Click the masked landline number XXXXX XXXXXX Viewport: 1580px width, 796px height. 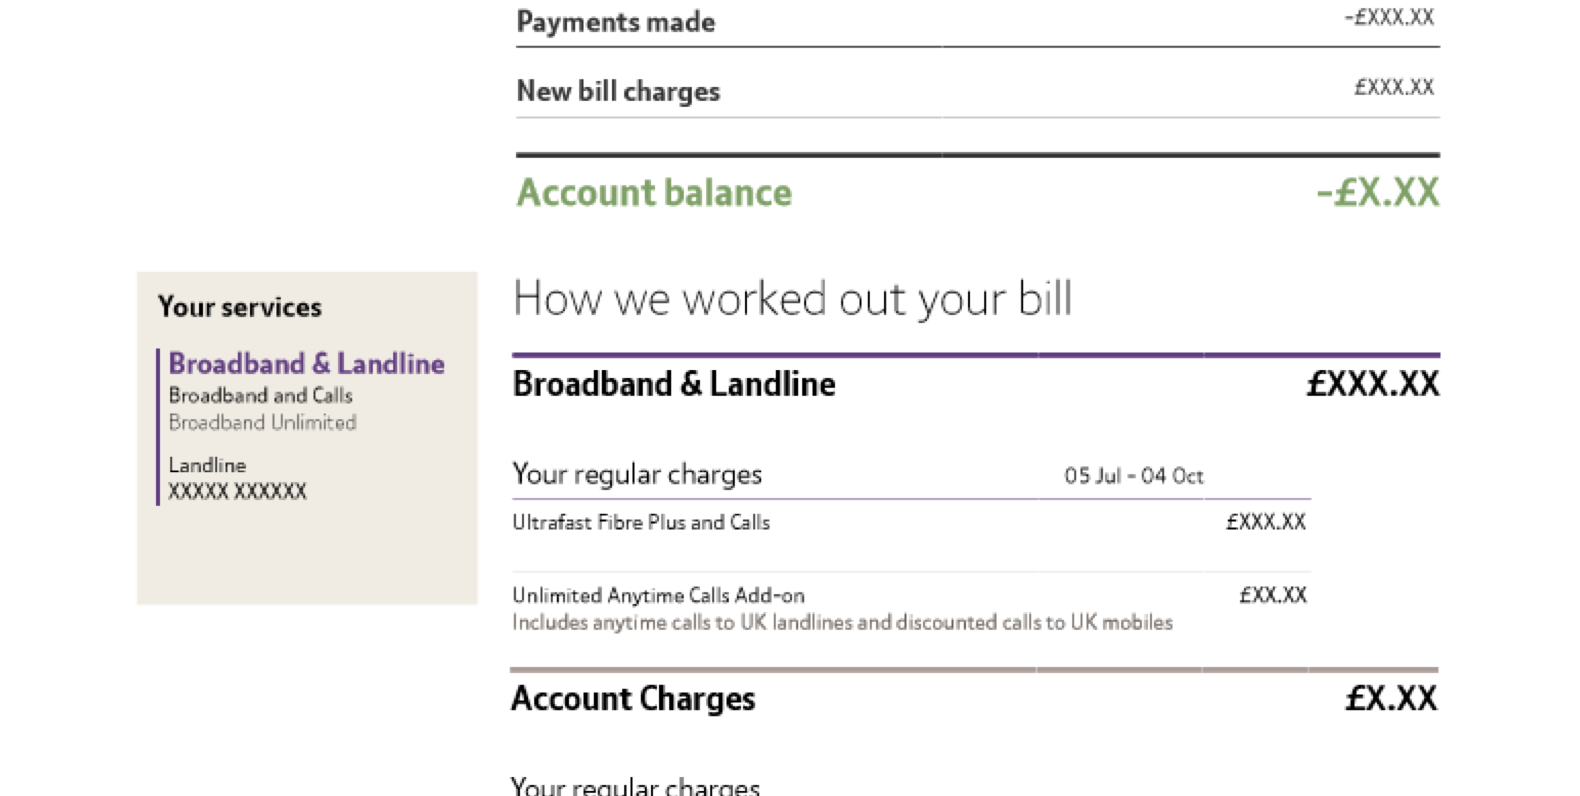(x=237, y=491)
